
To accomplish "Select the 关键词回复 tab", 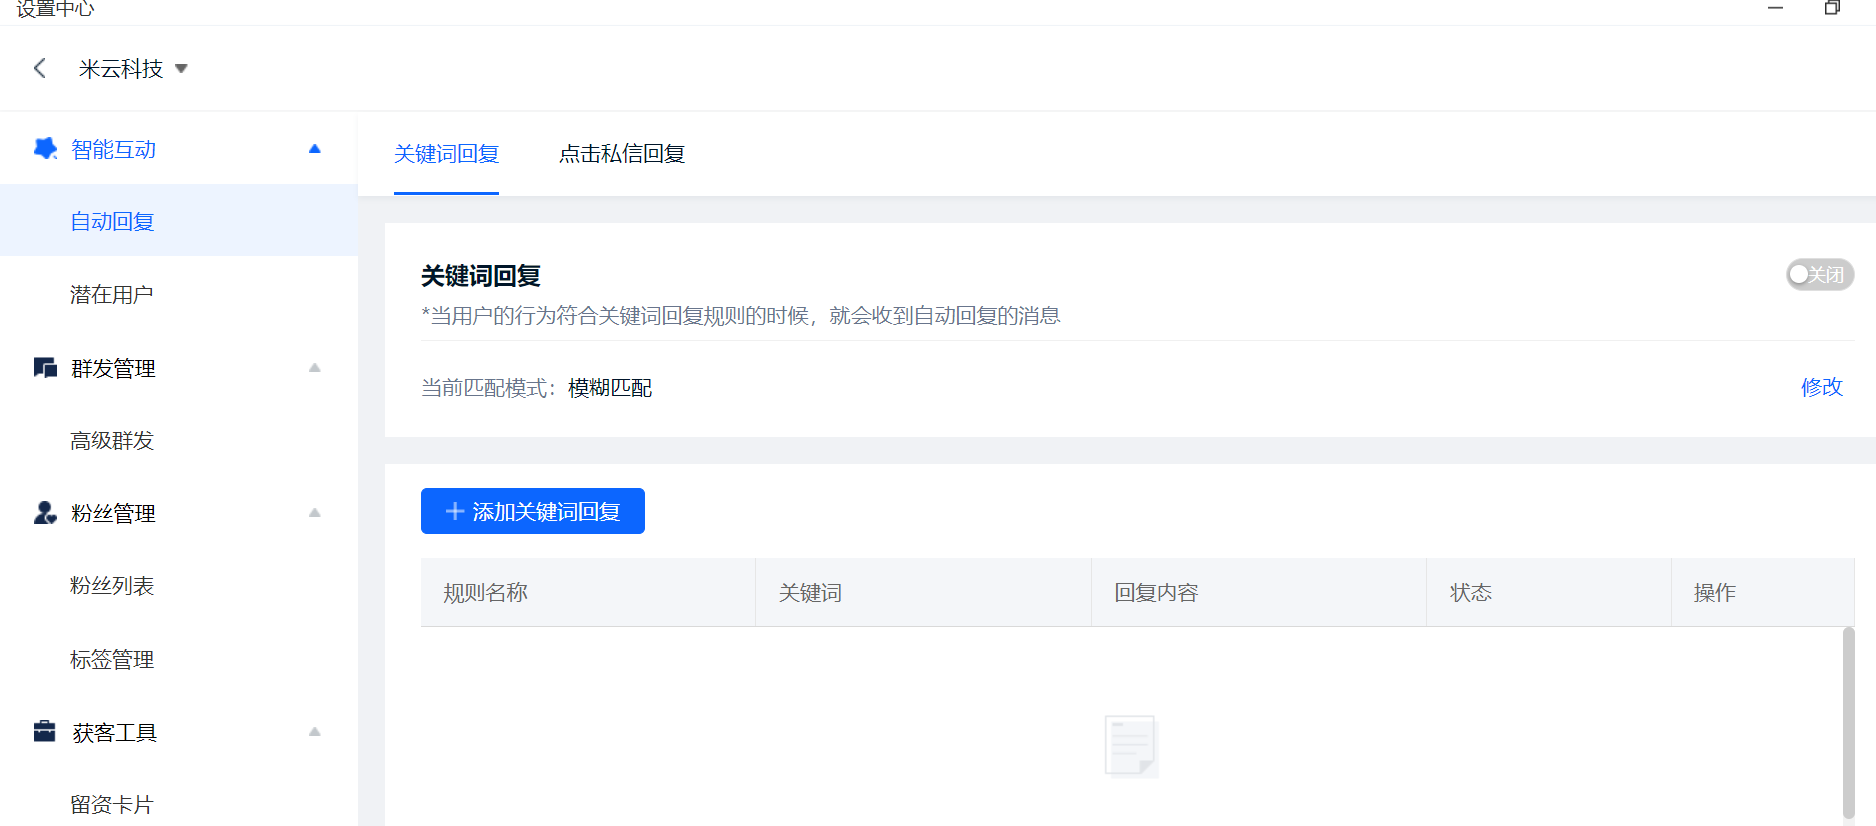I will coord(446,154).
